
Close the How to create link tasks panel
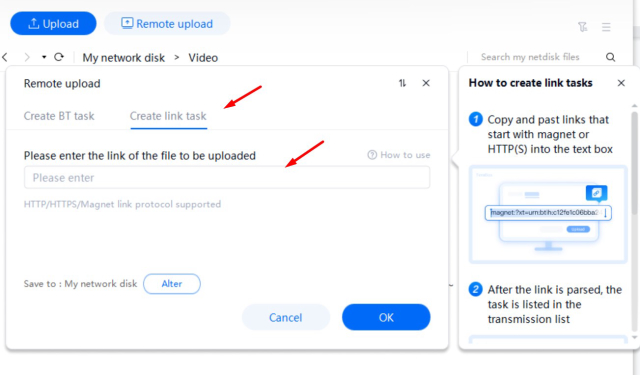click(x=621, y=83)
